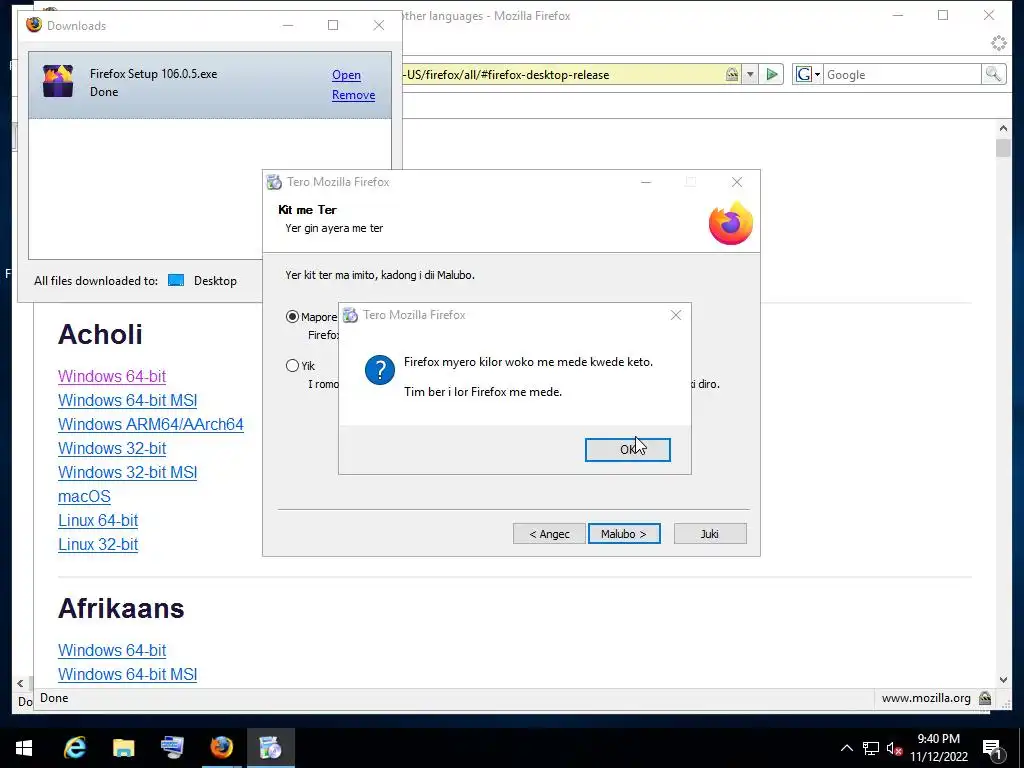Image resolution: width=1024 pixels, height=768 pixels.
Task: Click the installer icon in the setup title bar
Action: [x=274, y=182]
